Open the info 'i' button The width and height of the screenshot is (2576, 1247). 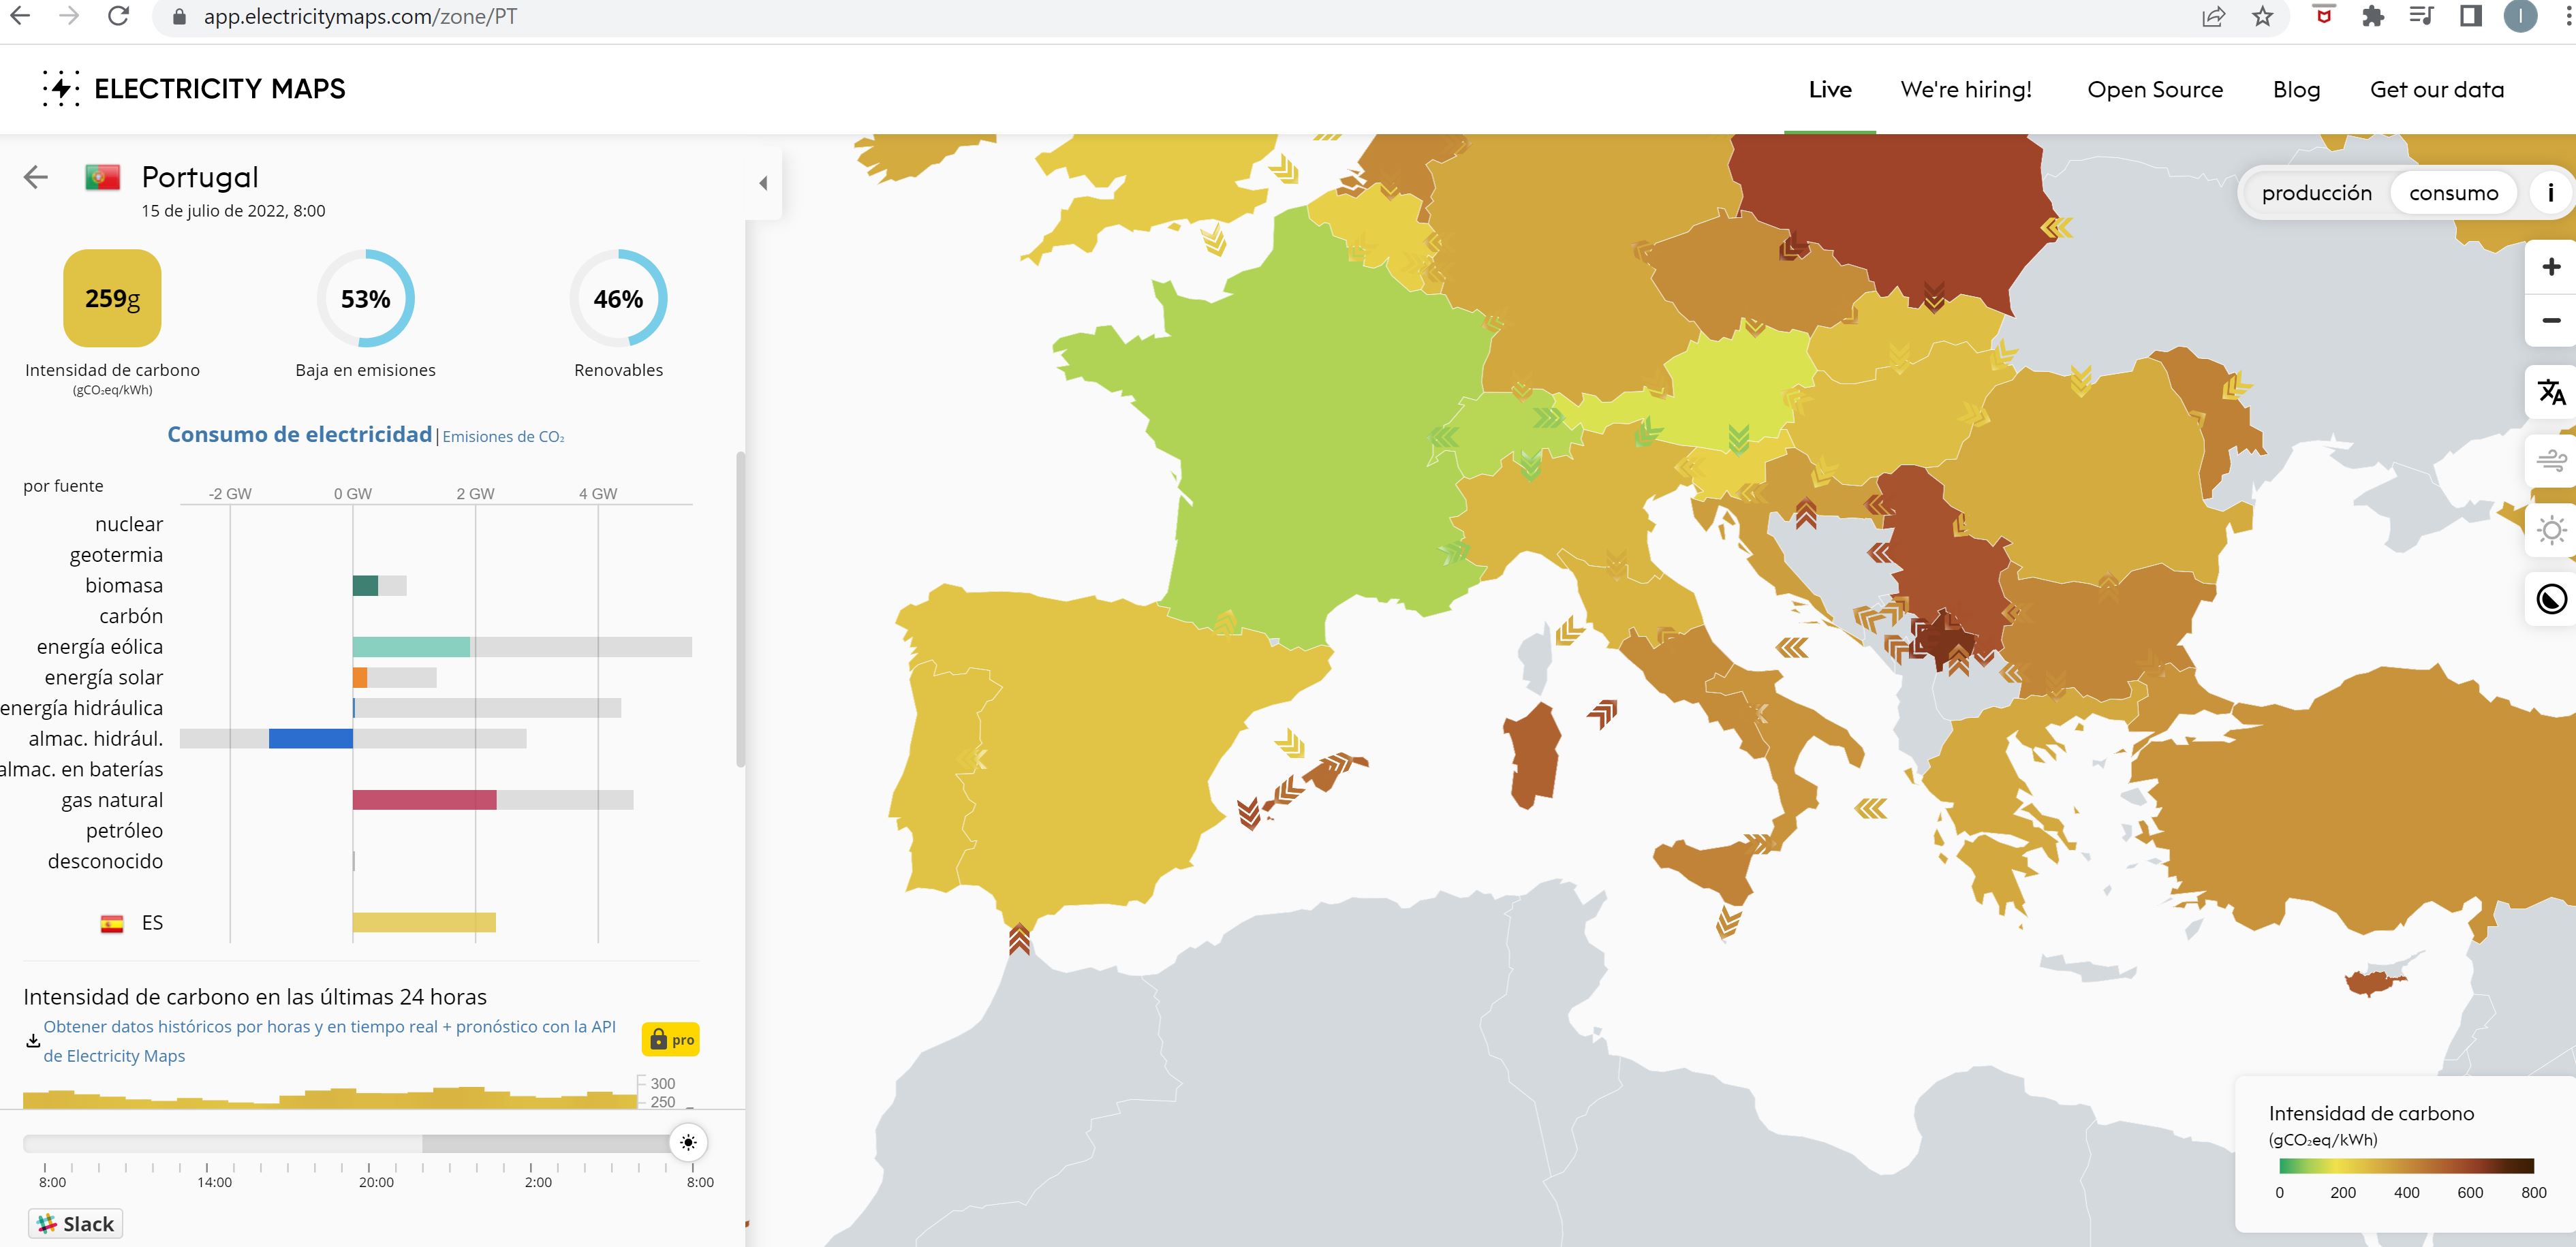[2551, 193]
